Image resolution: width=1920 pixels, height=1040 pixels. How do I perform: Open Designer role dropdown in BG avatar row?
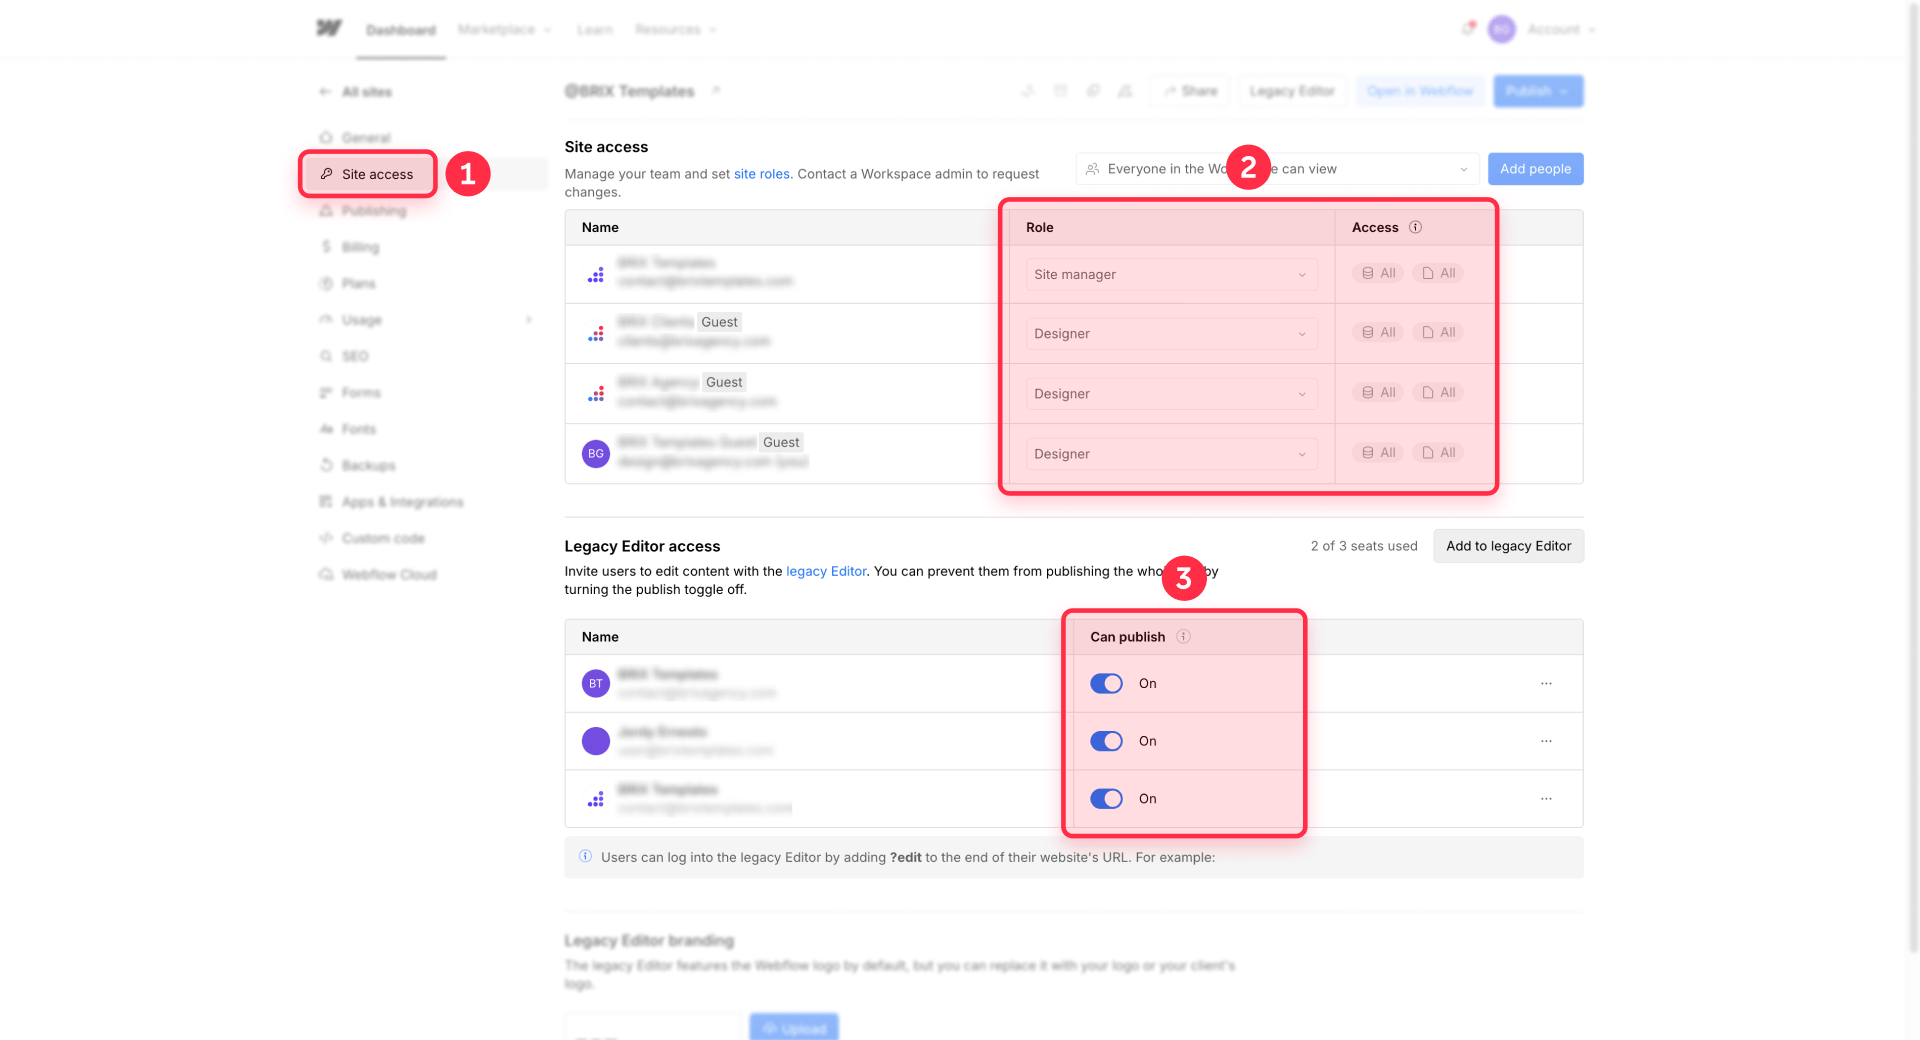[1171, 453]
